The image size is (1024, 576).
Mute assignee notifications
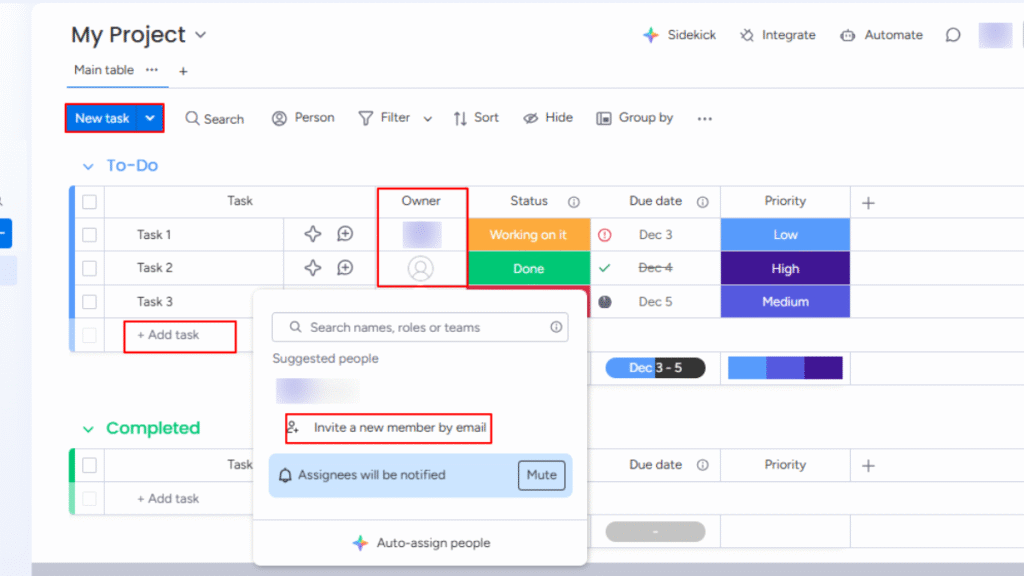[541, 475]
